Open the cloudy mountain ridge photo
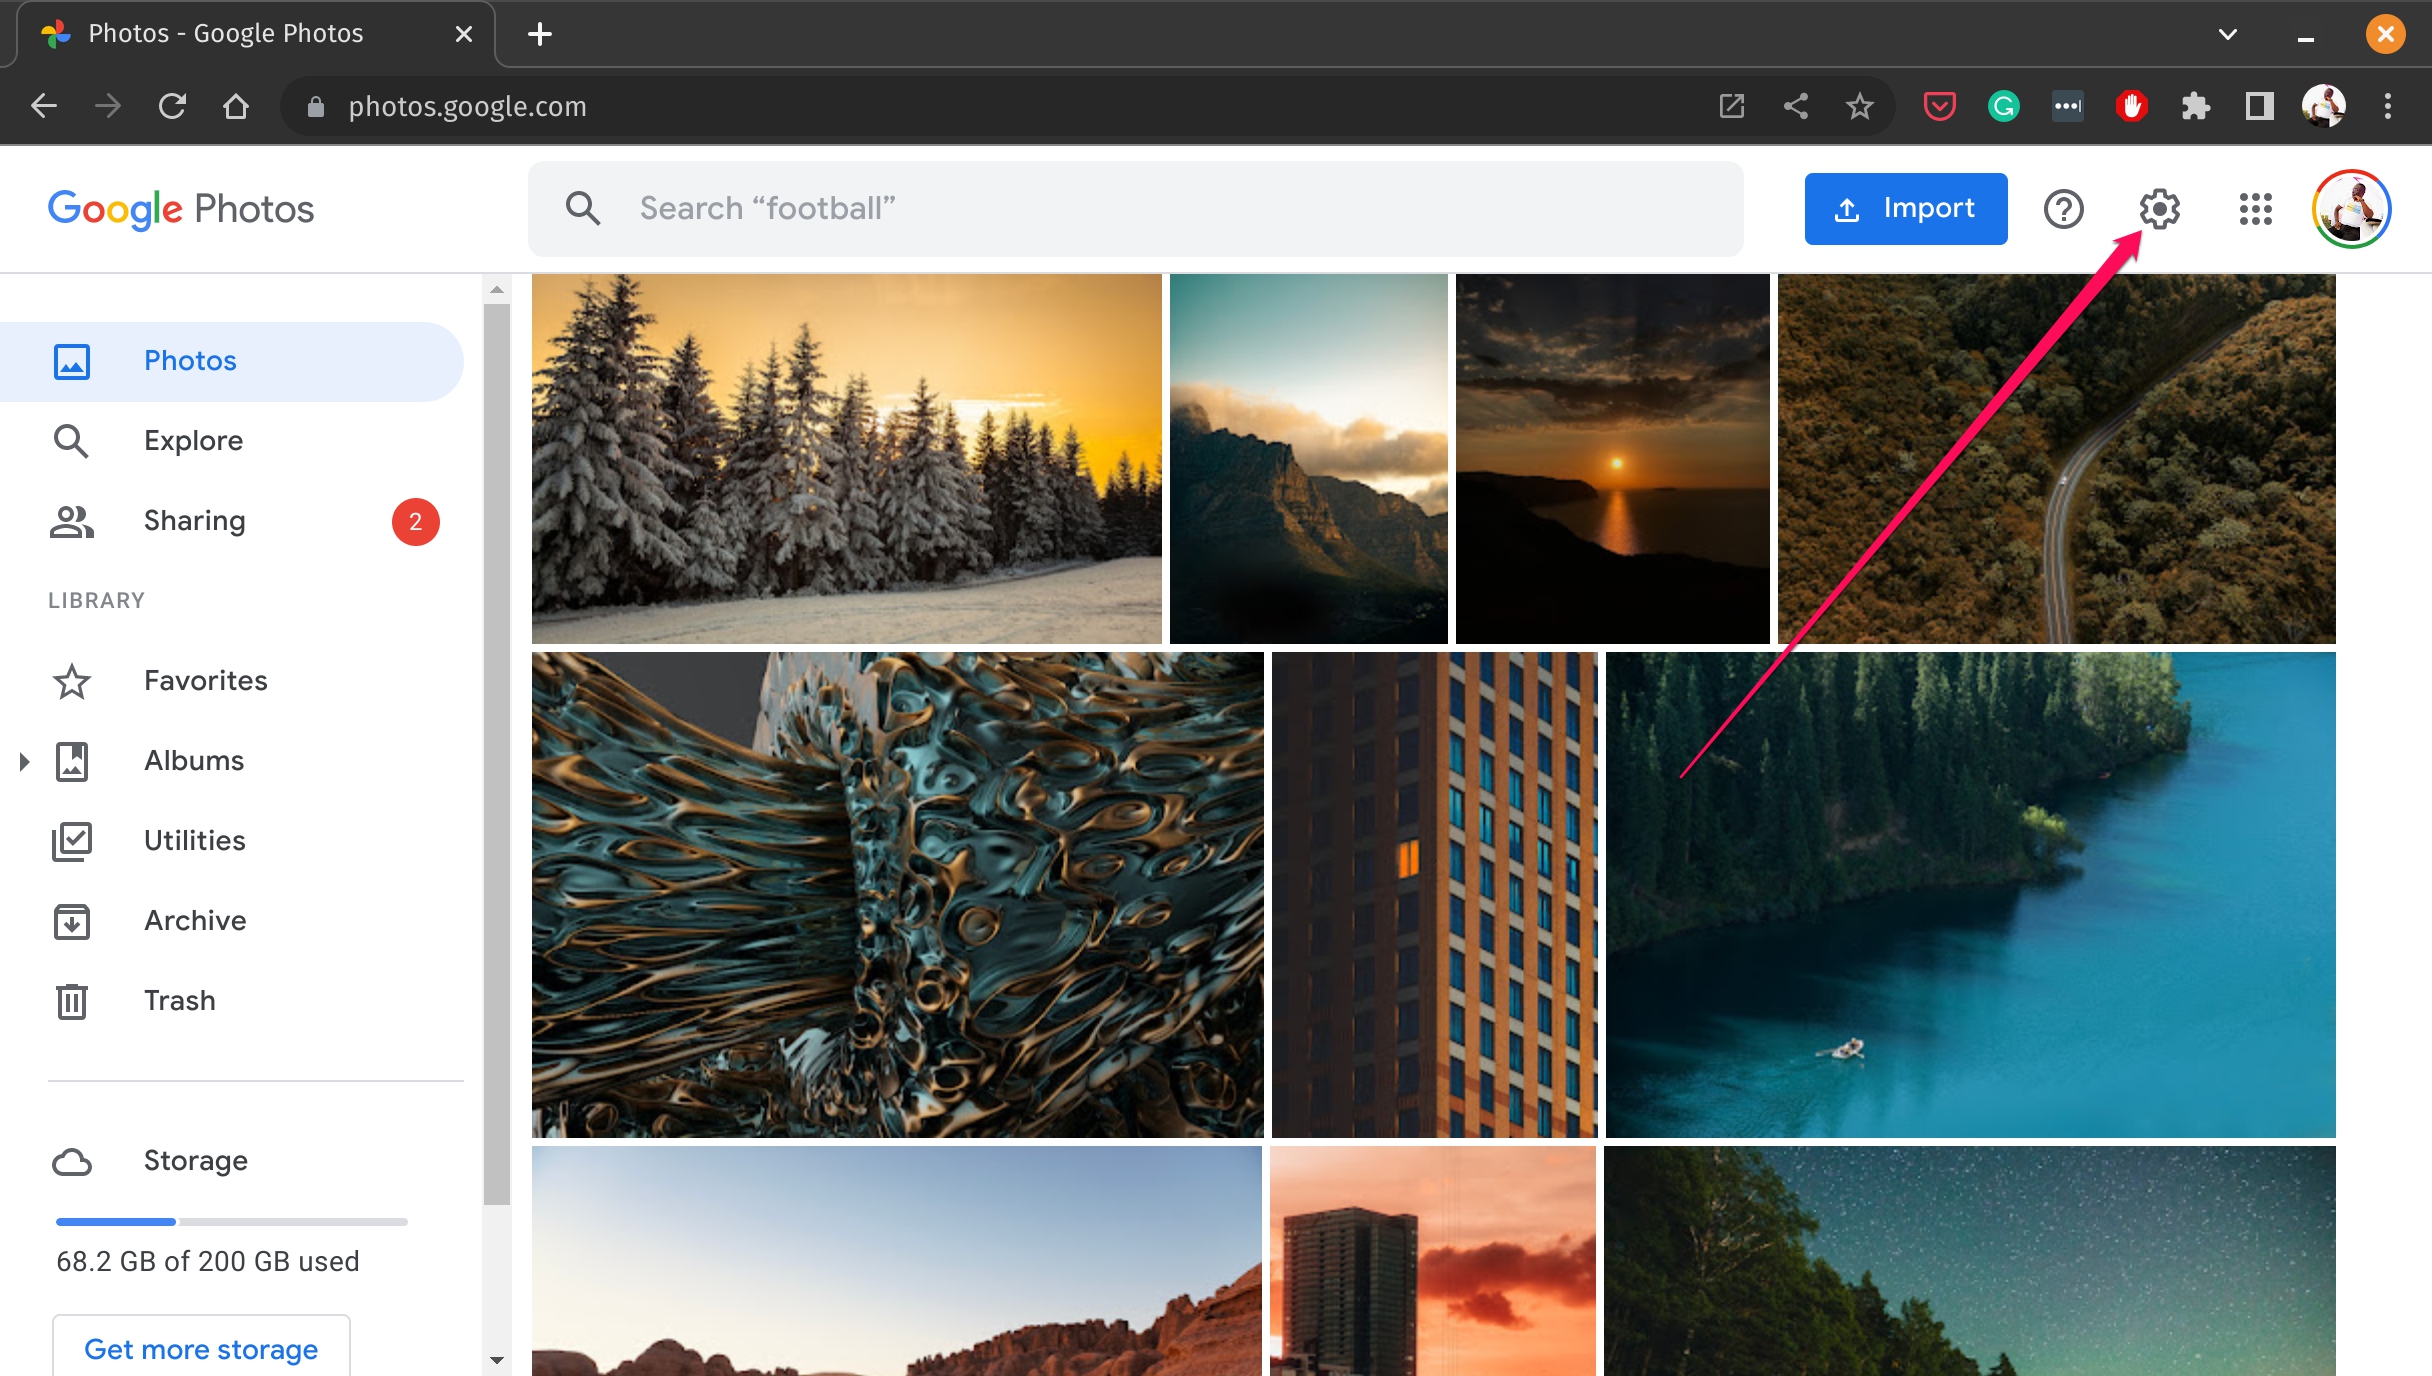The height and width of the screenshot is (1376, 2432). 1308,458
